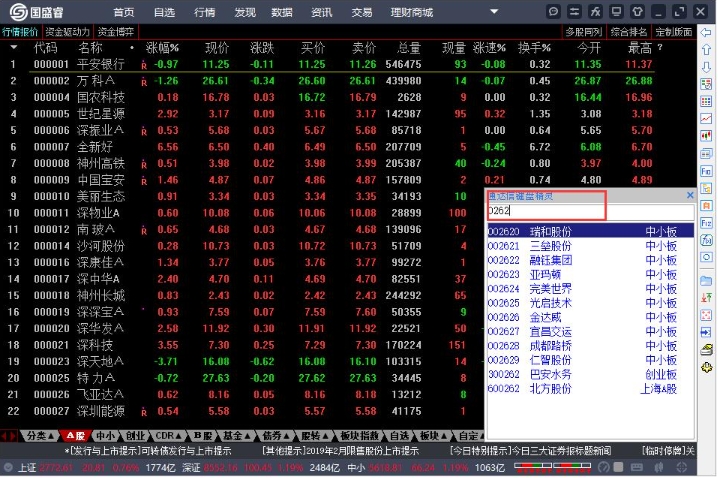Click the 定制版面 button
The image size is (718, 478).
coord(674,32)
